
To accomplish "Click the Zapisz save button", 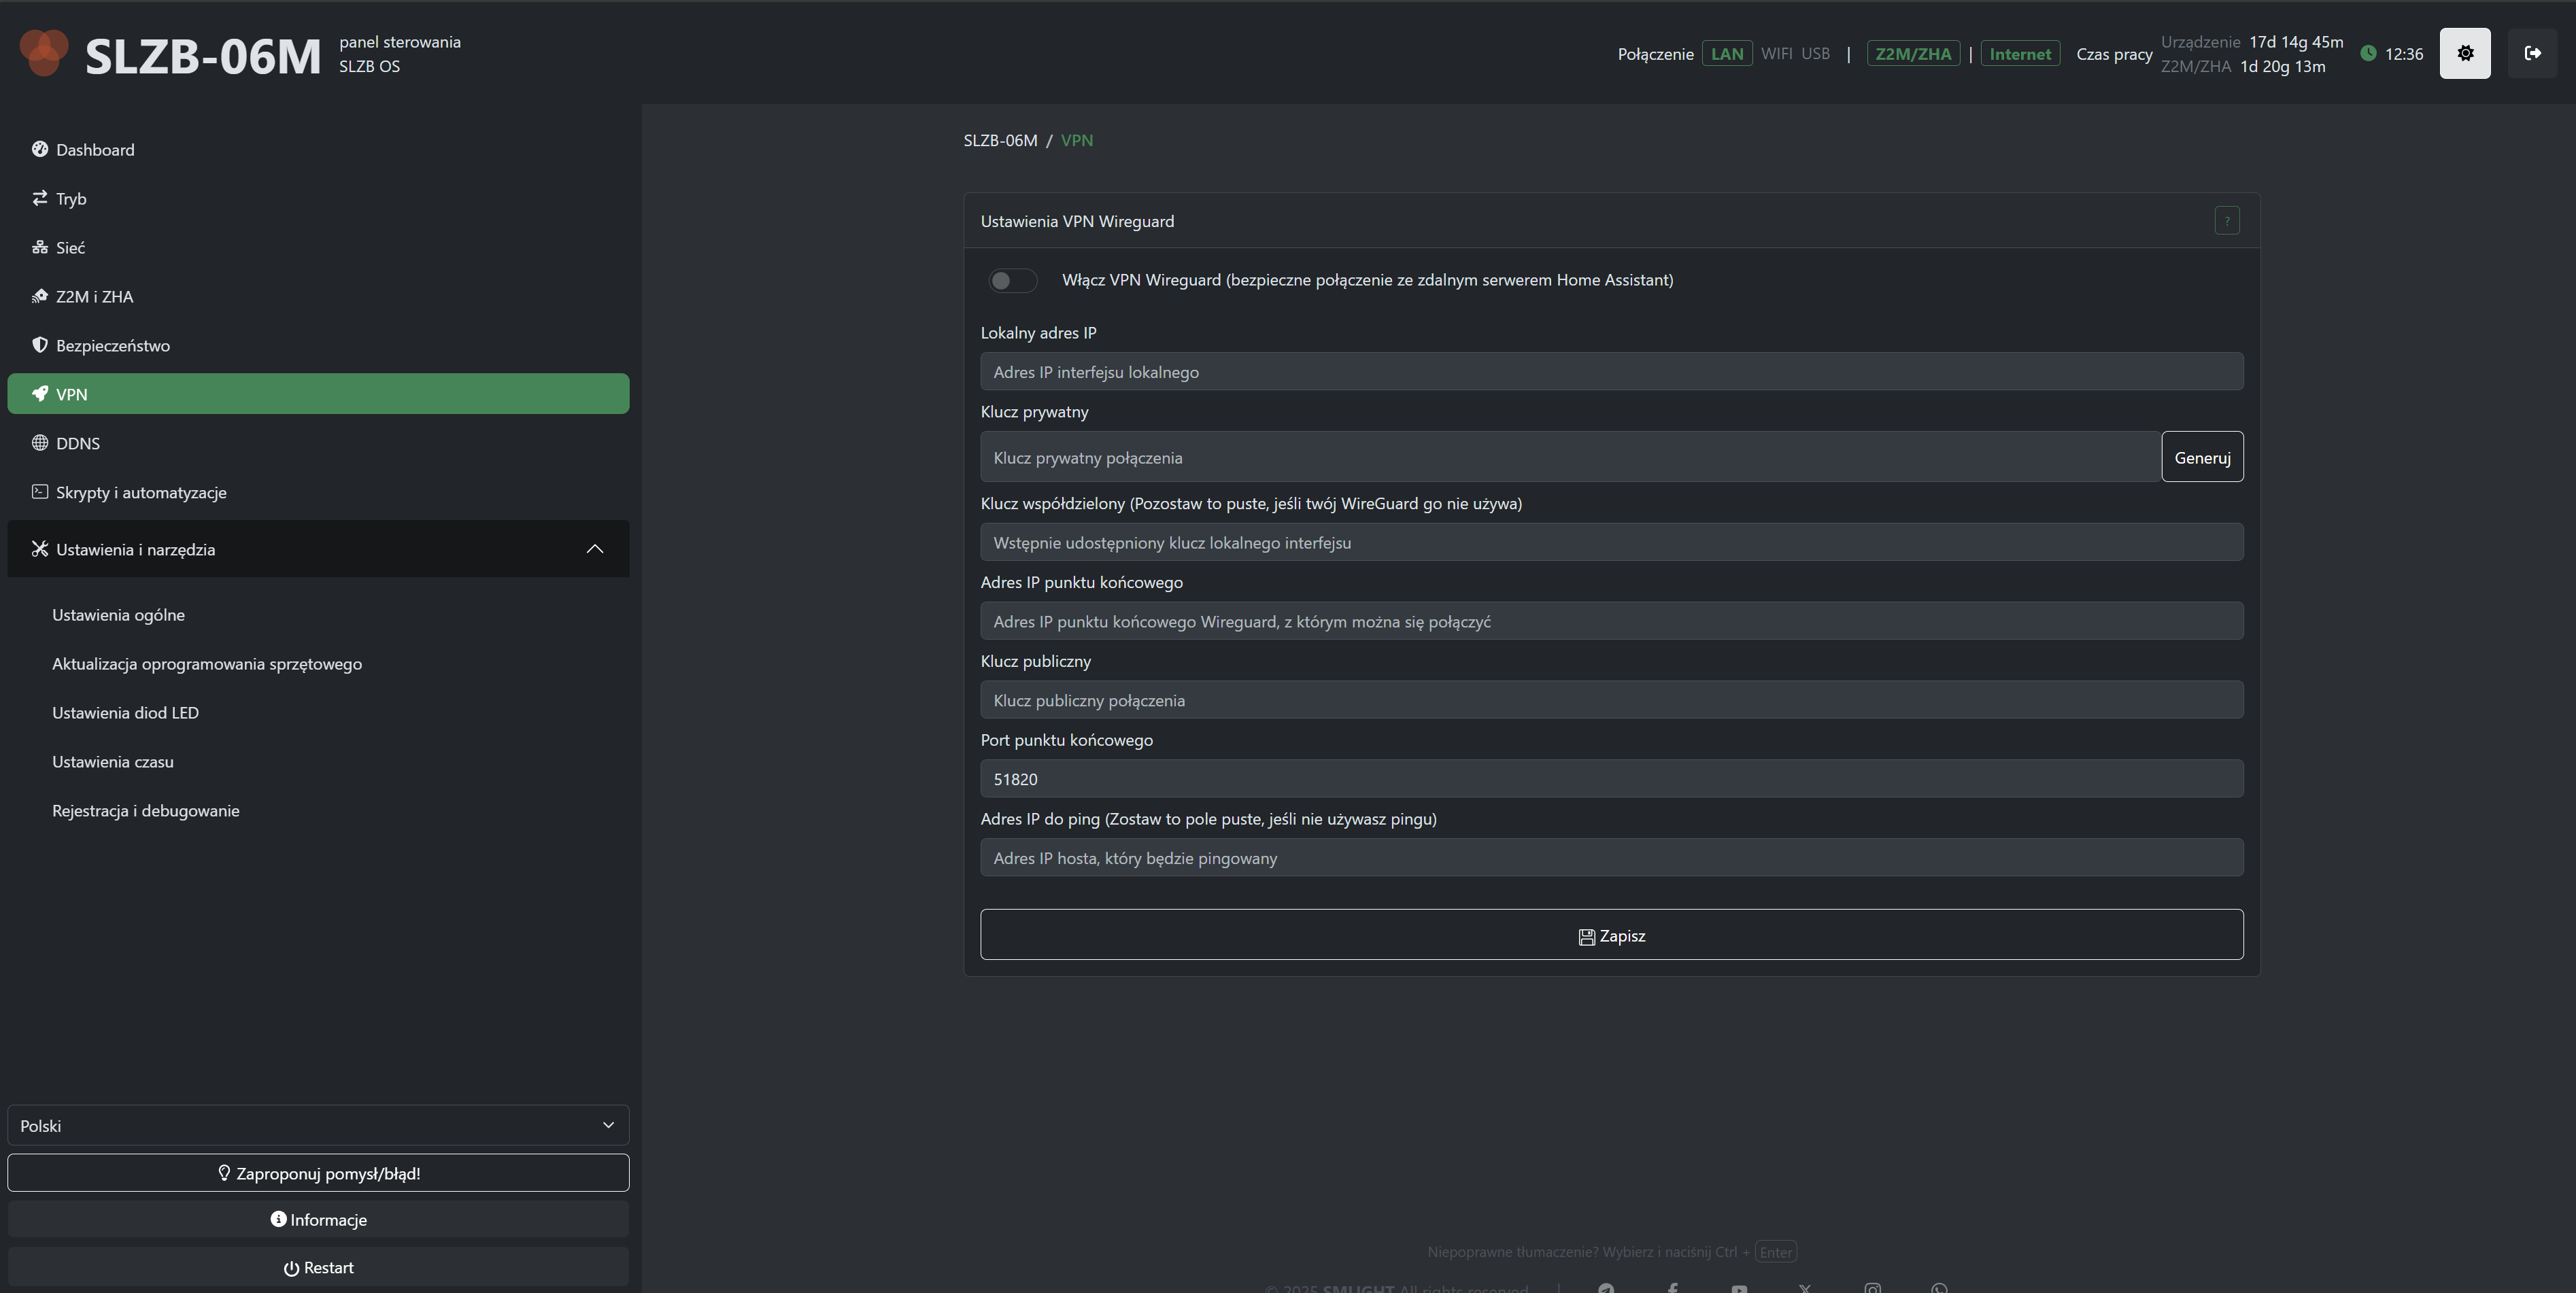I will click(x=1611, y=935).
